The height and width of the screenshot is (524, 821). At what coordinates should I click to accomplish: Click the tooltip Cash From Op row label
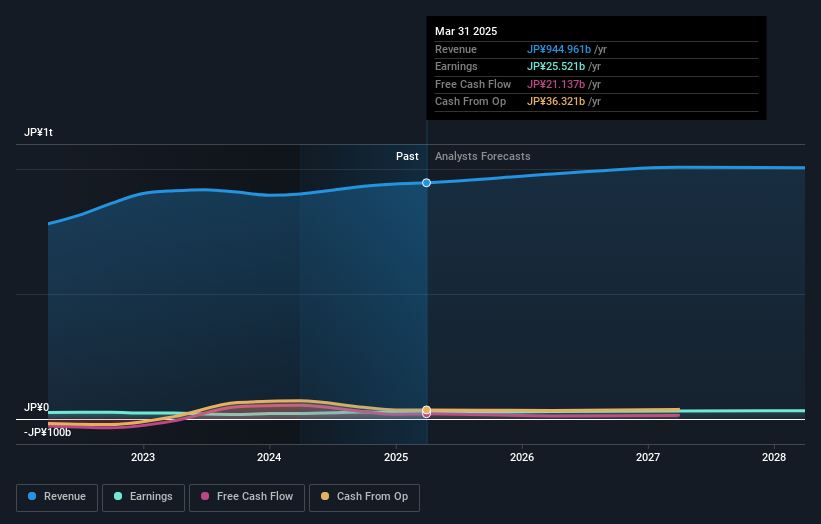coord(470,102)
